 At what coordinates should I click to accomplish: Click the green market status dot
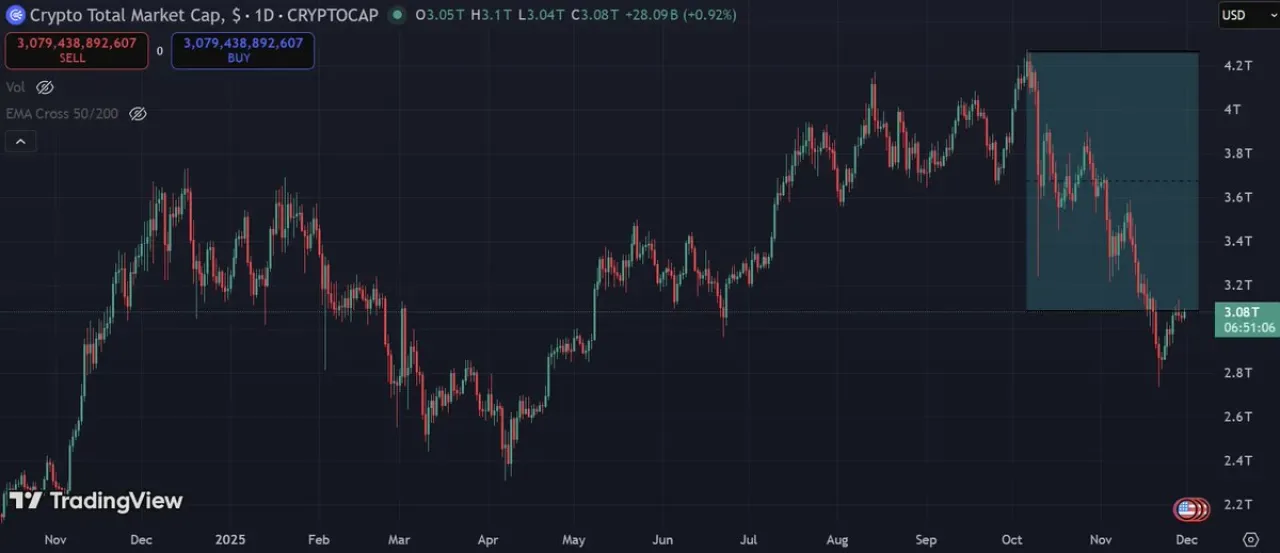(398, 15)
